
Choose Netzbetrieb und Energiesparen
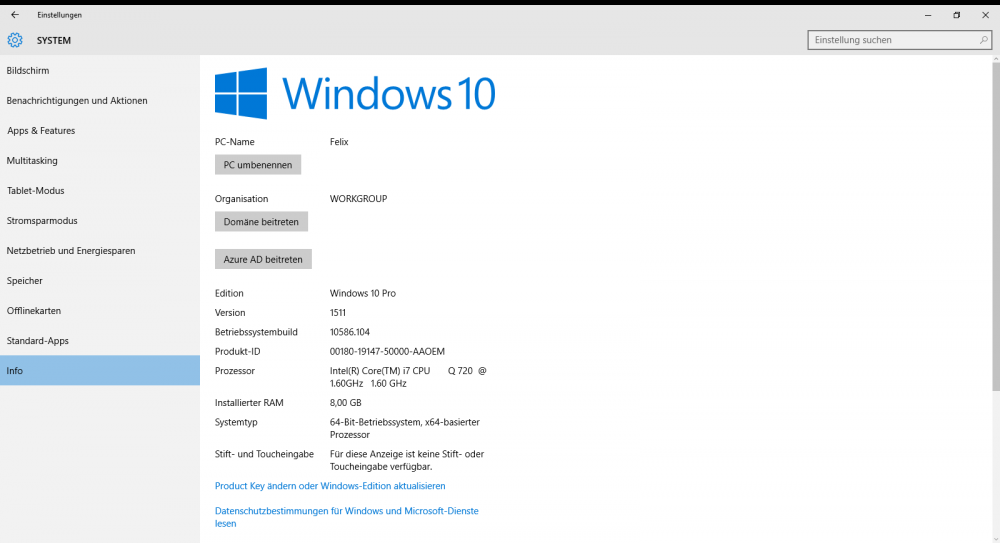tap(71, 251)
